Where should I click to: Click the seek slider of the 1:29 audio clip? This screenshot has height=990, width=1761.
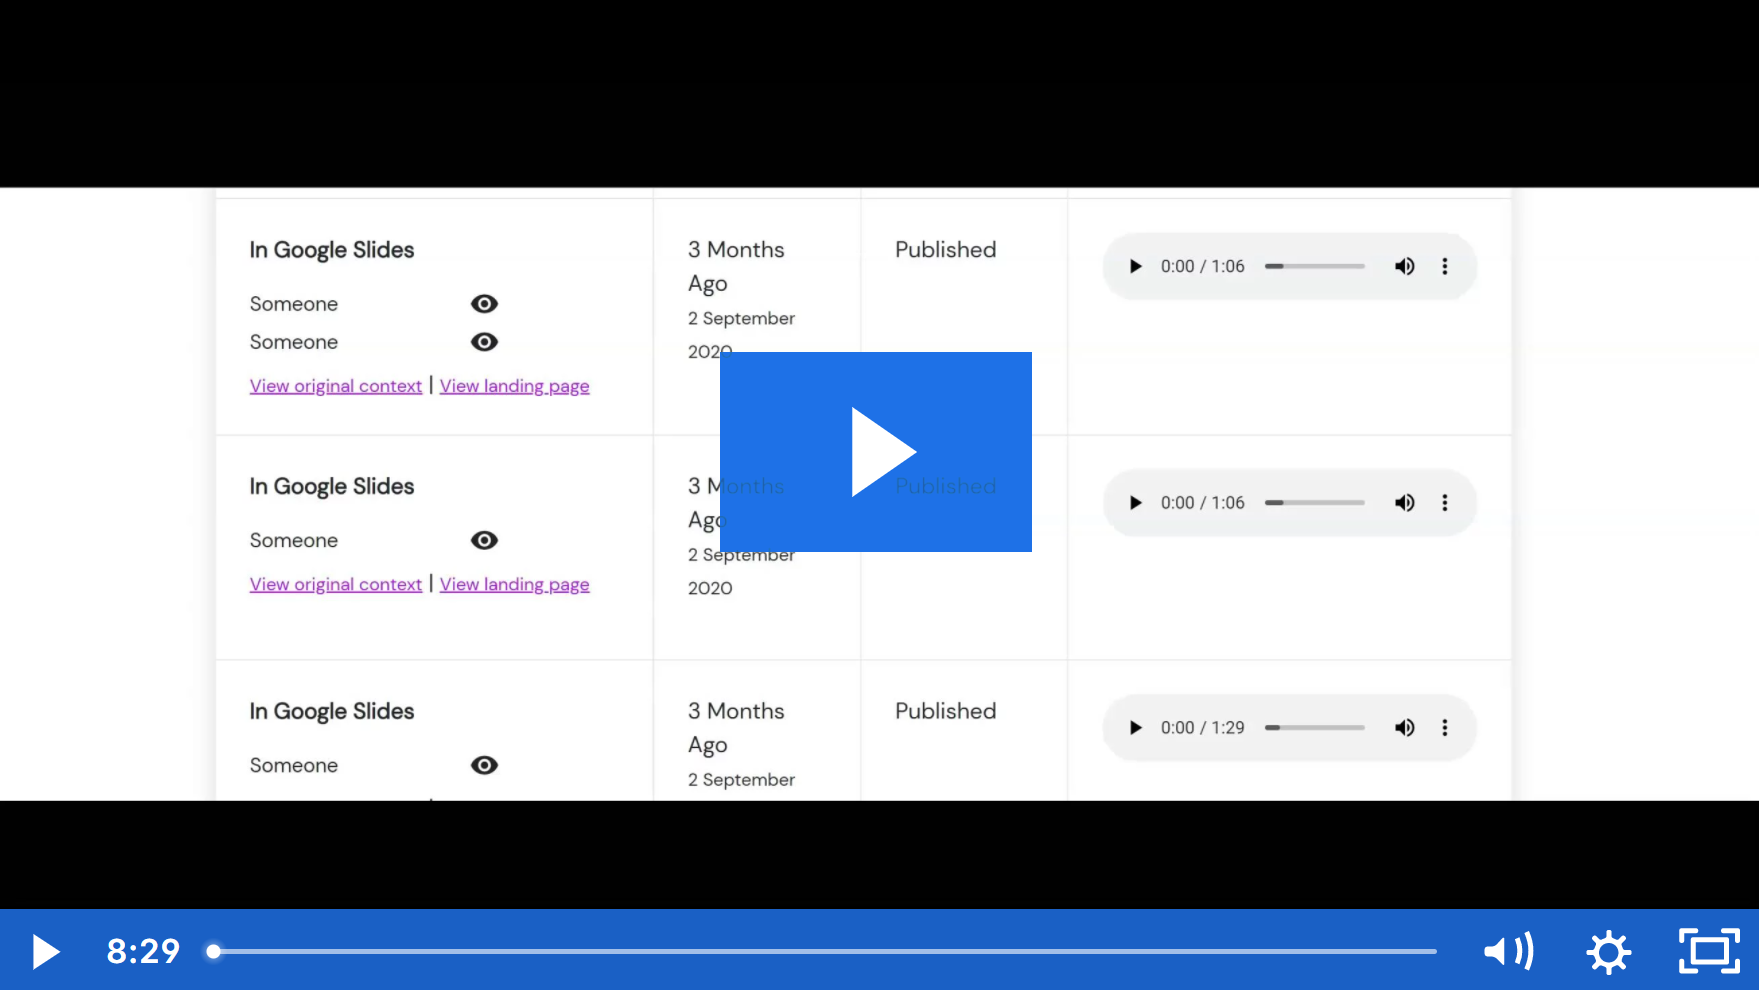(x=1314, y=728)
